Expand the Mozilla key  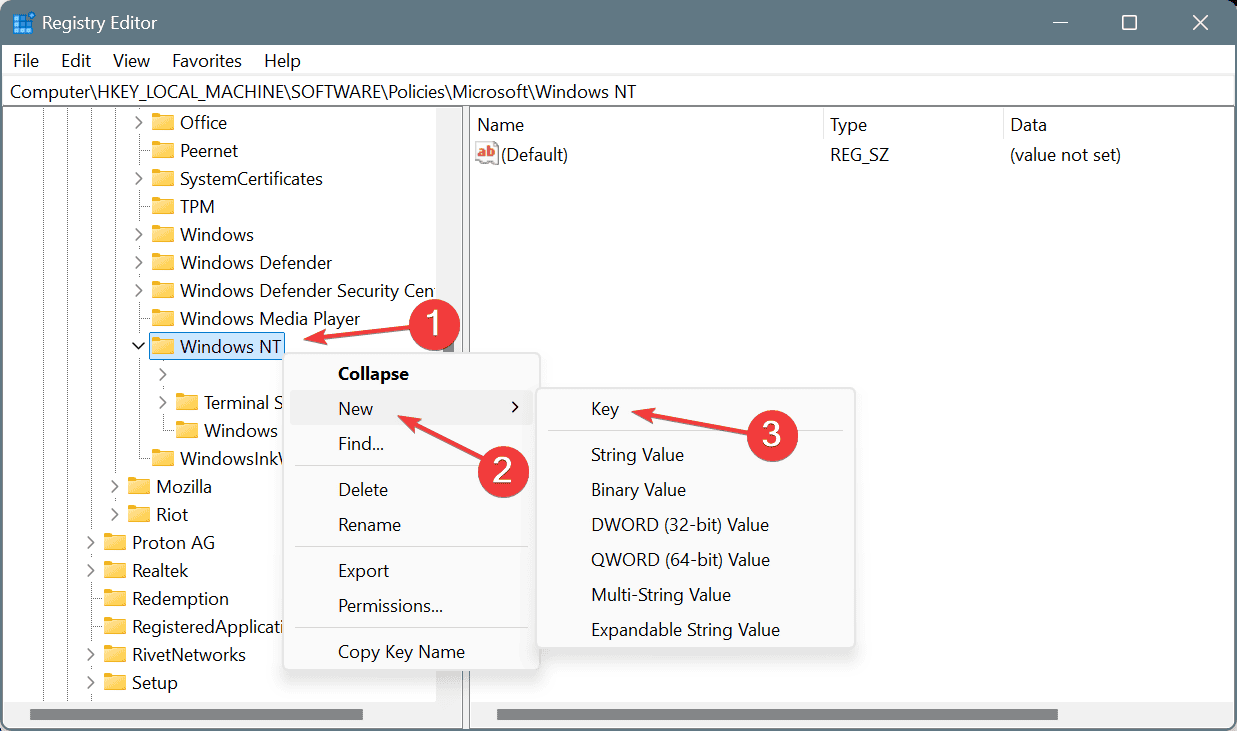pyautogui.click(x=114, y=486)
